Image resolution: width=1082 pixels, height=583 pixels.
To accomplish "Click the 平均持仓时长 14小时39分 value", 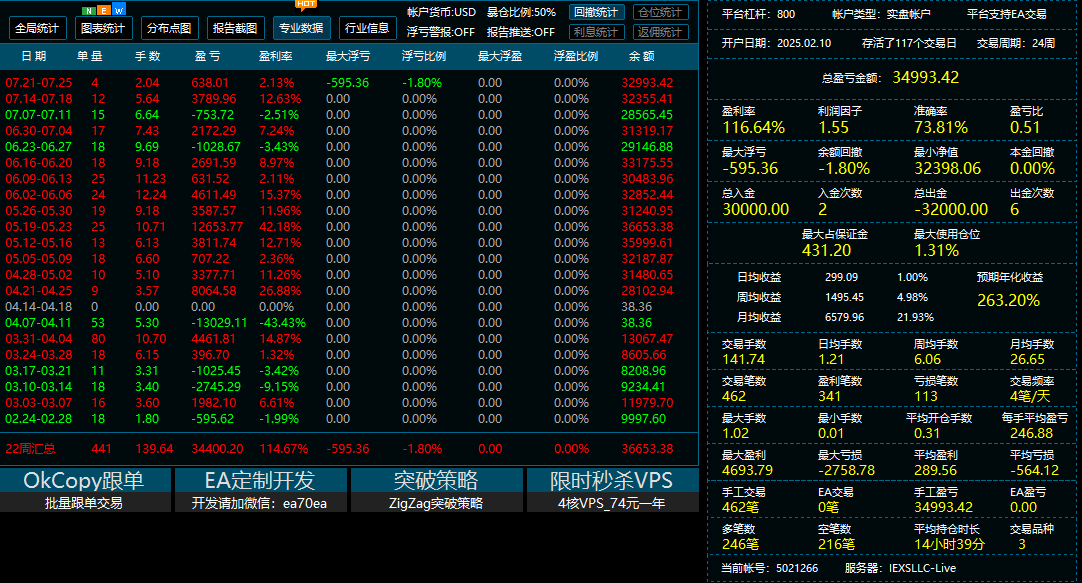I will [x=950, y=544].
